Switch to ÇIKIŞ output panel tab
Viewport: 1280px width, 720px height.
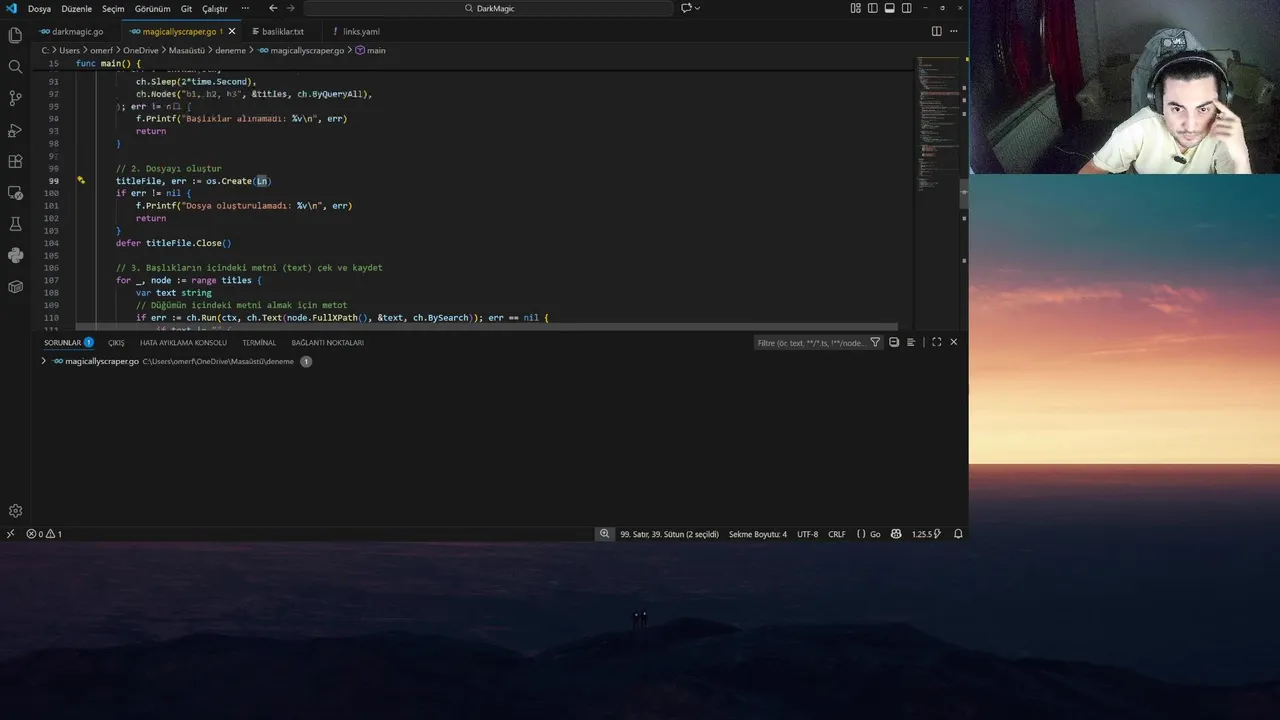[x=117, y=342]
